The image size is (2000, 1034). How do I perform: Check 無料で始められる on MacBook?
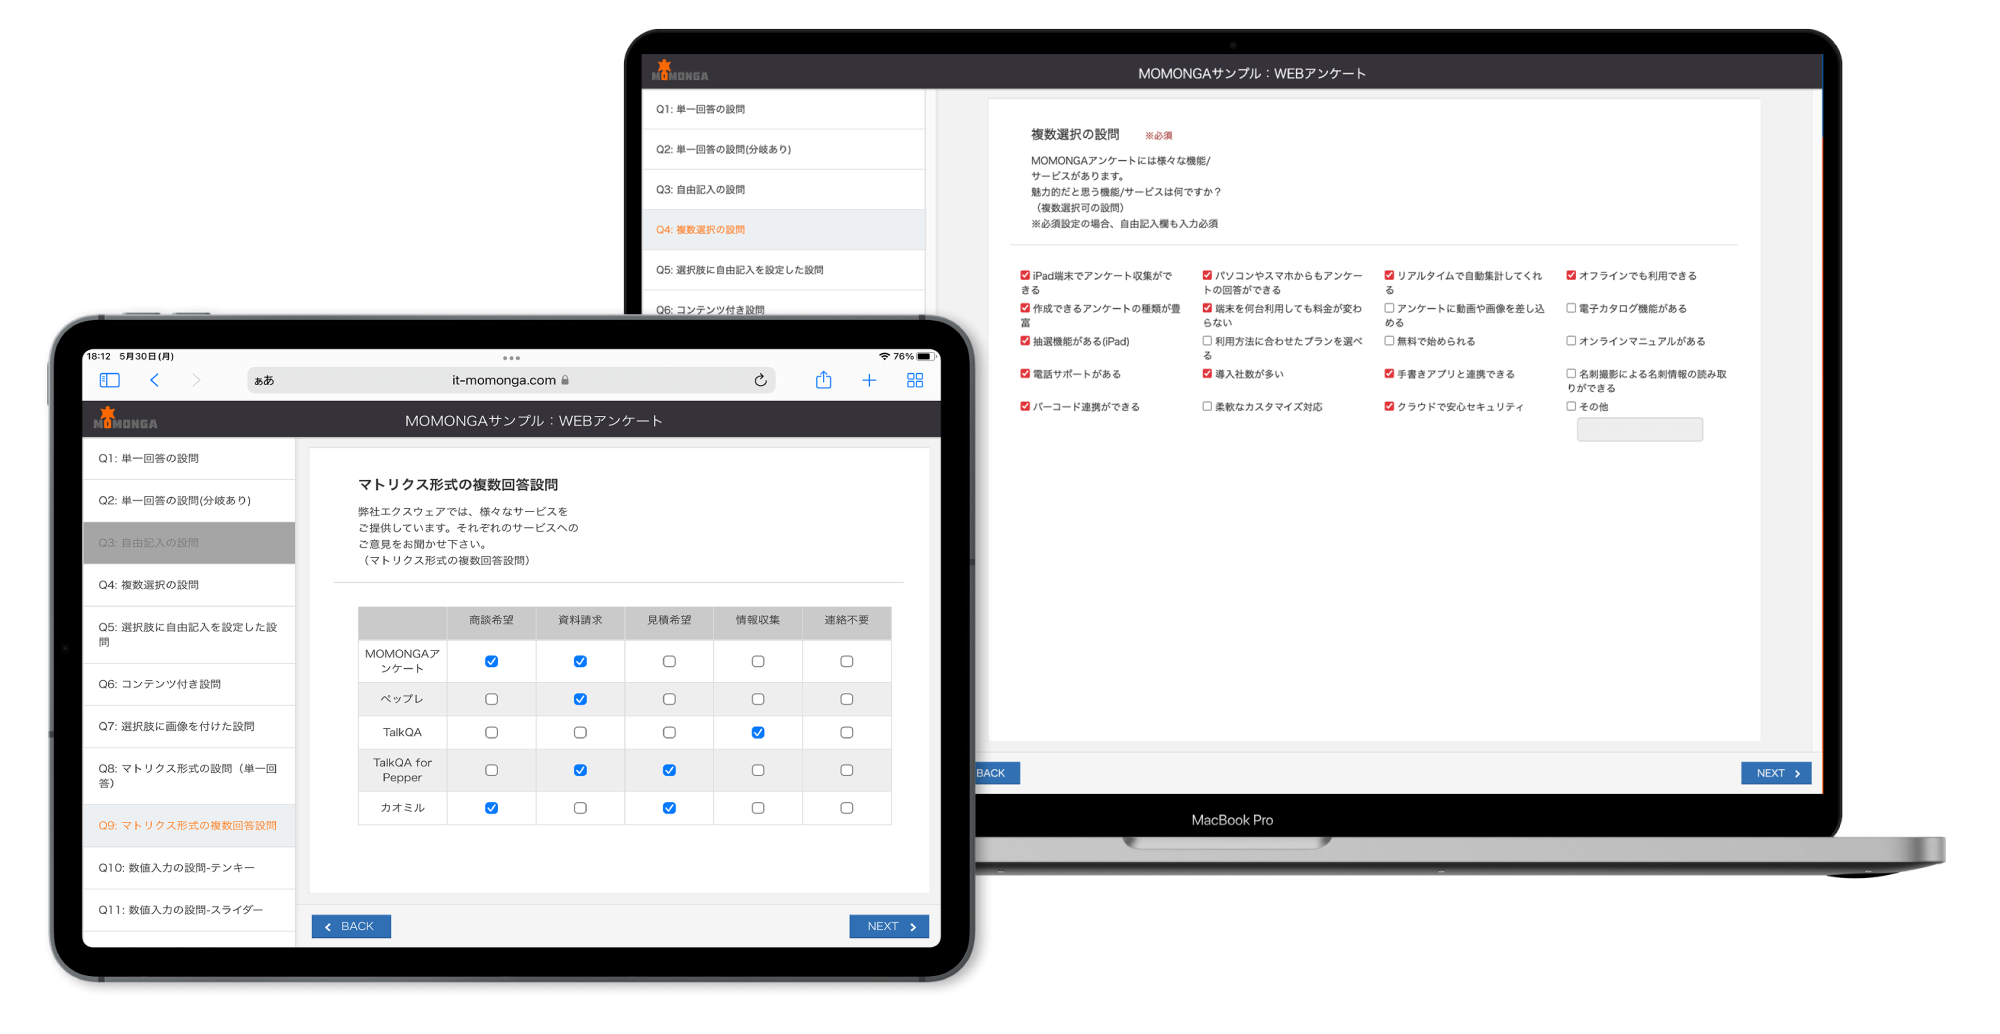(1389, 341)
